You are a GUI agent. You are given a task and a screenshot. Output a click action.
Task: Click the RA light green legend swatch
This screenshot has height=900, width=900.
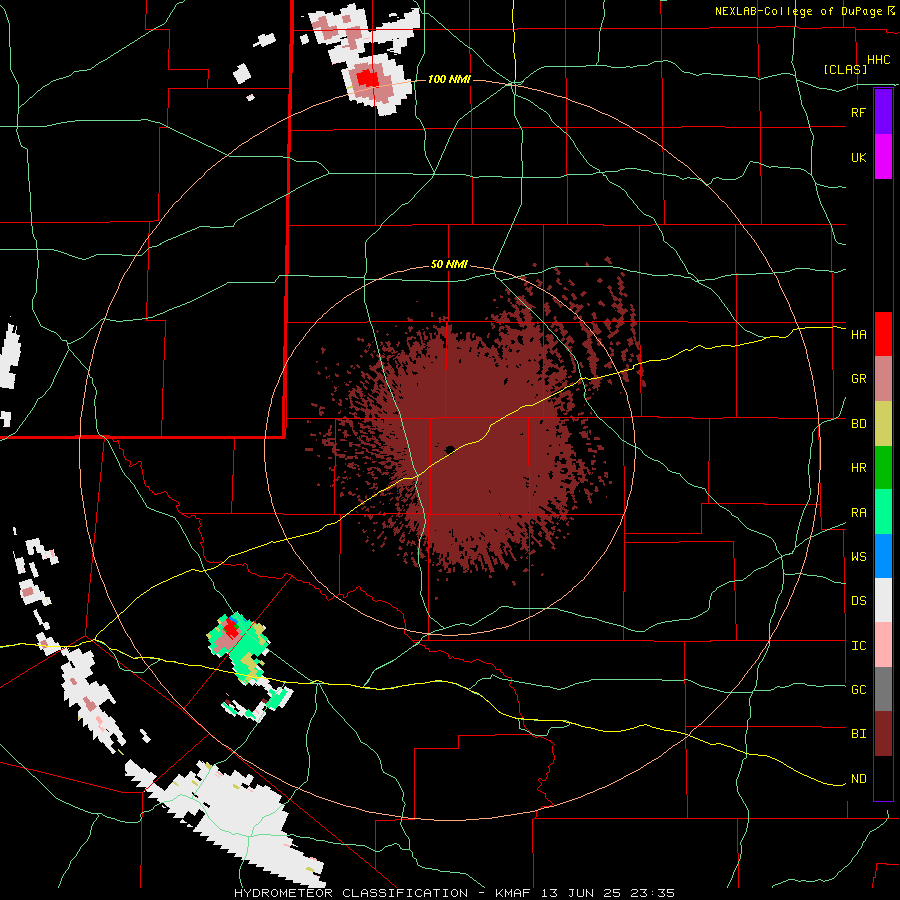point(883,512)
